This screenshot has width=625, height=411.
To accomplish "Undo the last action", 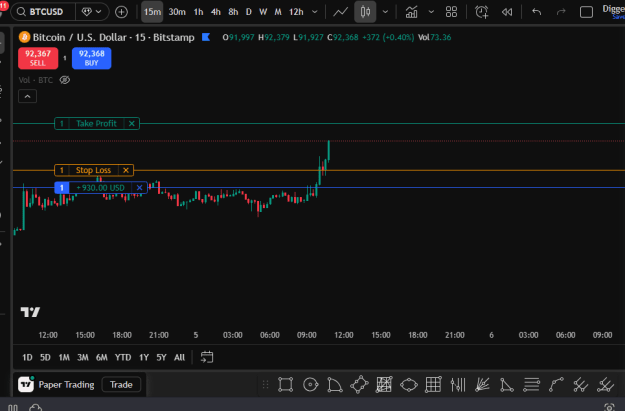I will pos(537,12).
